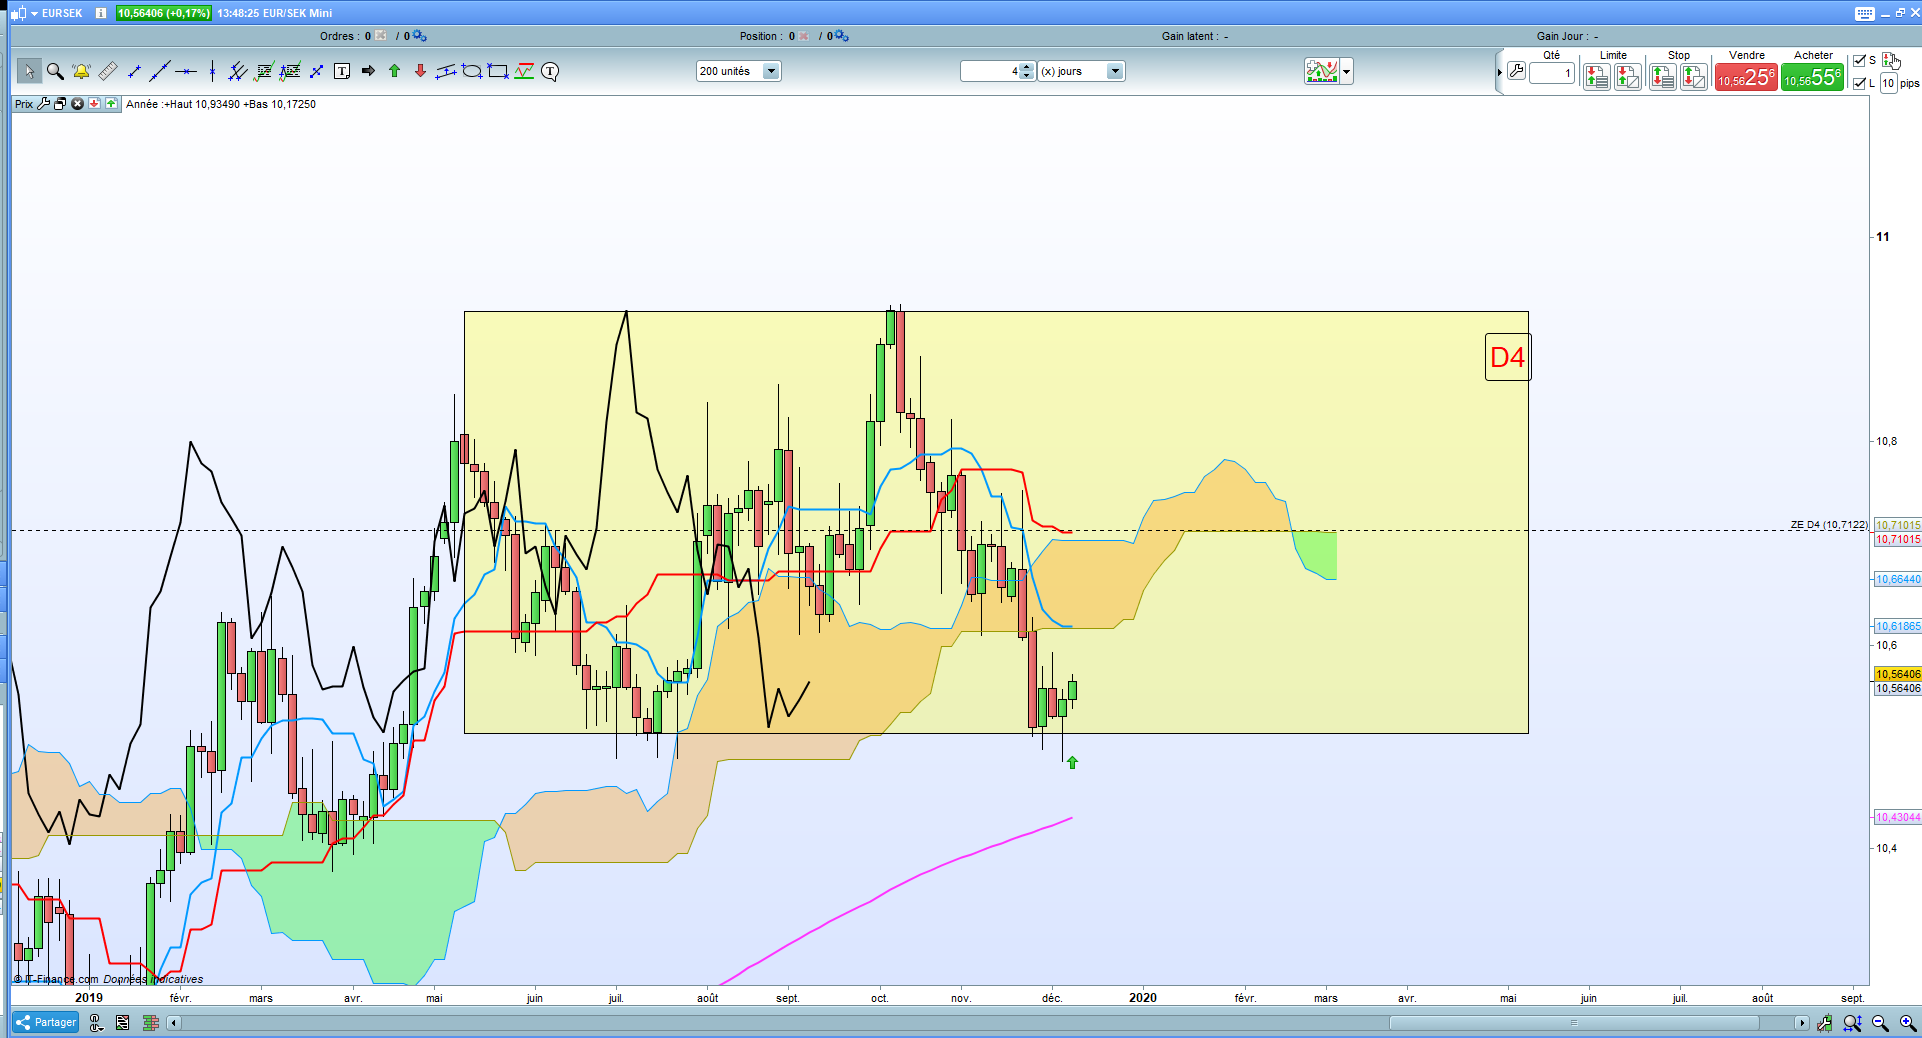This screenshot has width=1922, height=1038.
Task: Click the Prix panel label
Action: pyautogui.click(x=24, y=104)
